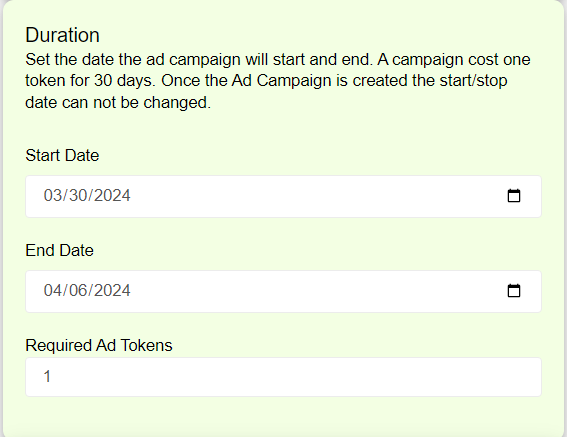Select the year 2024 in End Date
The height and width of the screenshot is (437, 567).
[112, 290]
